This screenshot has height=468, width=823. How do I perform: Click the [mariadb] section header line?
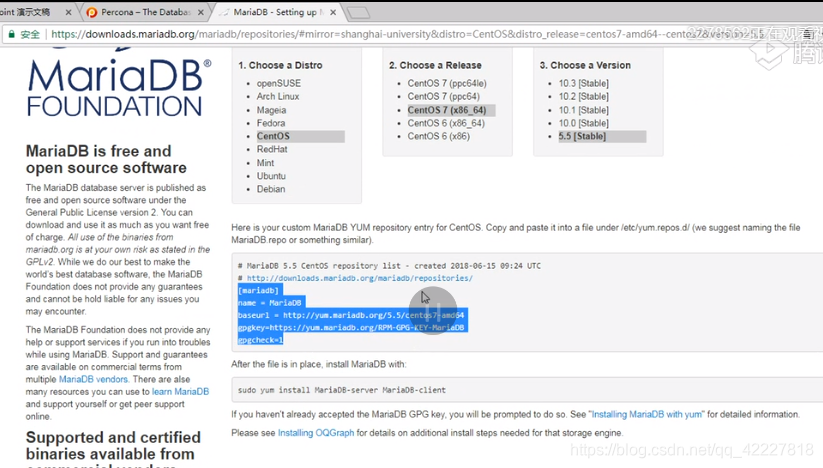point(258,291)
